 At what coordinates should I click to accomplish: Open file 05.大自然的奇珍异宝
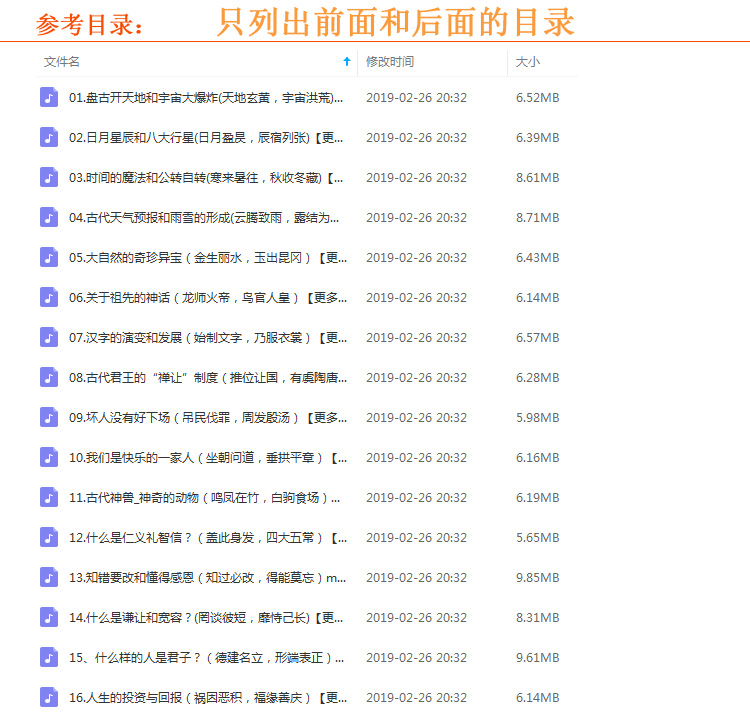[x=206, y=257]
